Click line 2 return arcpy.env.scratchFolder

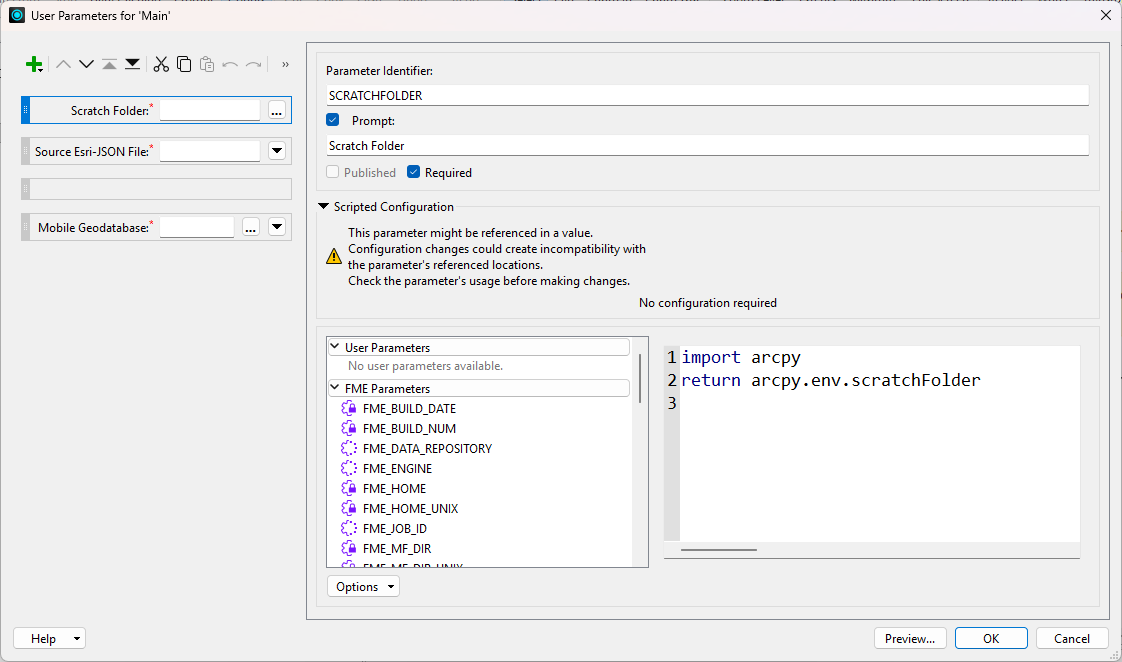pos(830,380)
